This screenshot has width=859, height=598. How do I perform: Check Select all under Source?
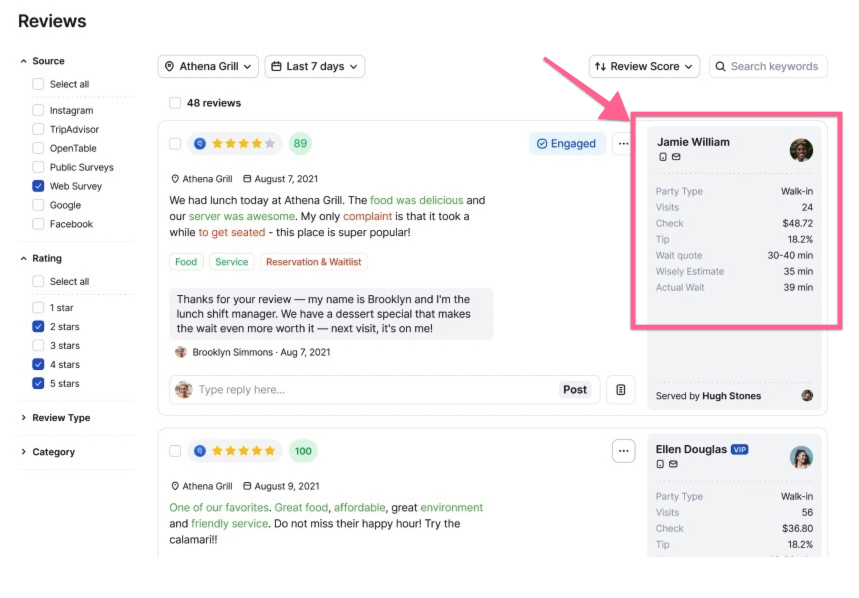coord(38,84)
